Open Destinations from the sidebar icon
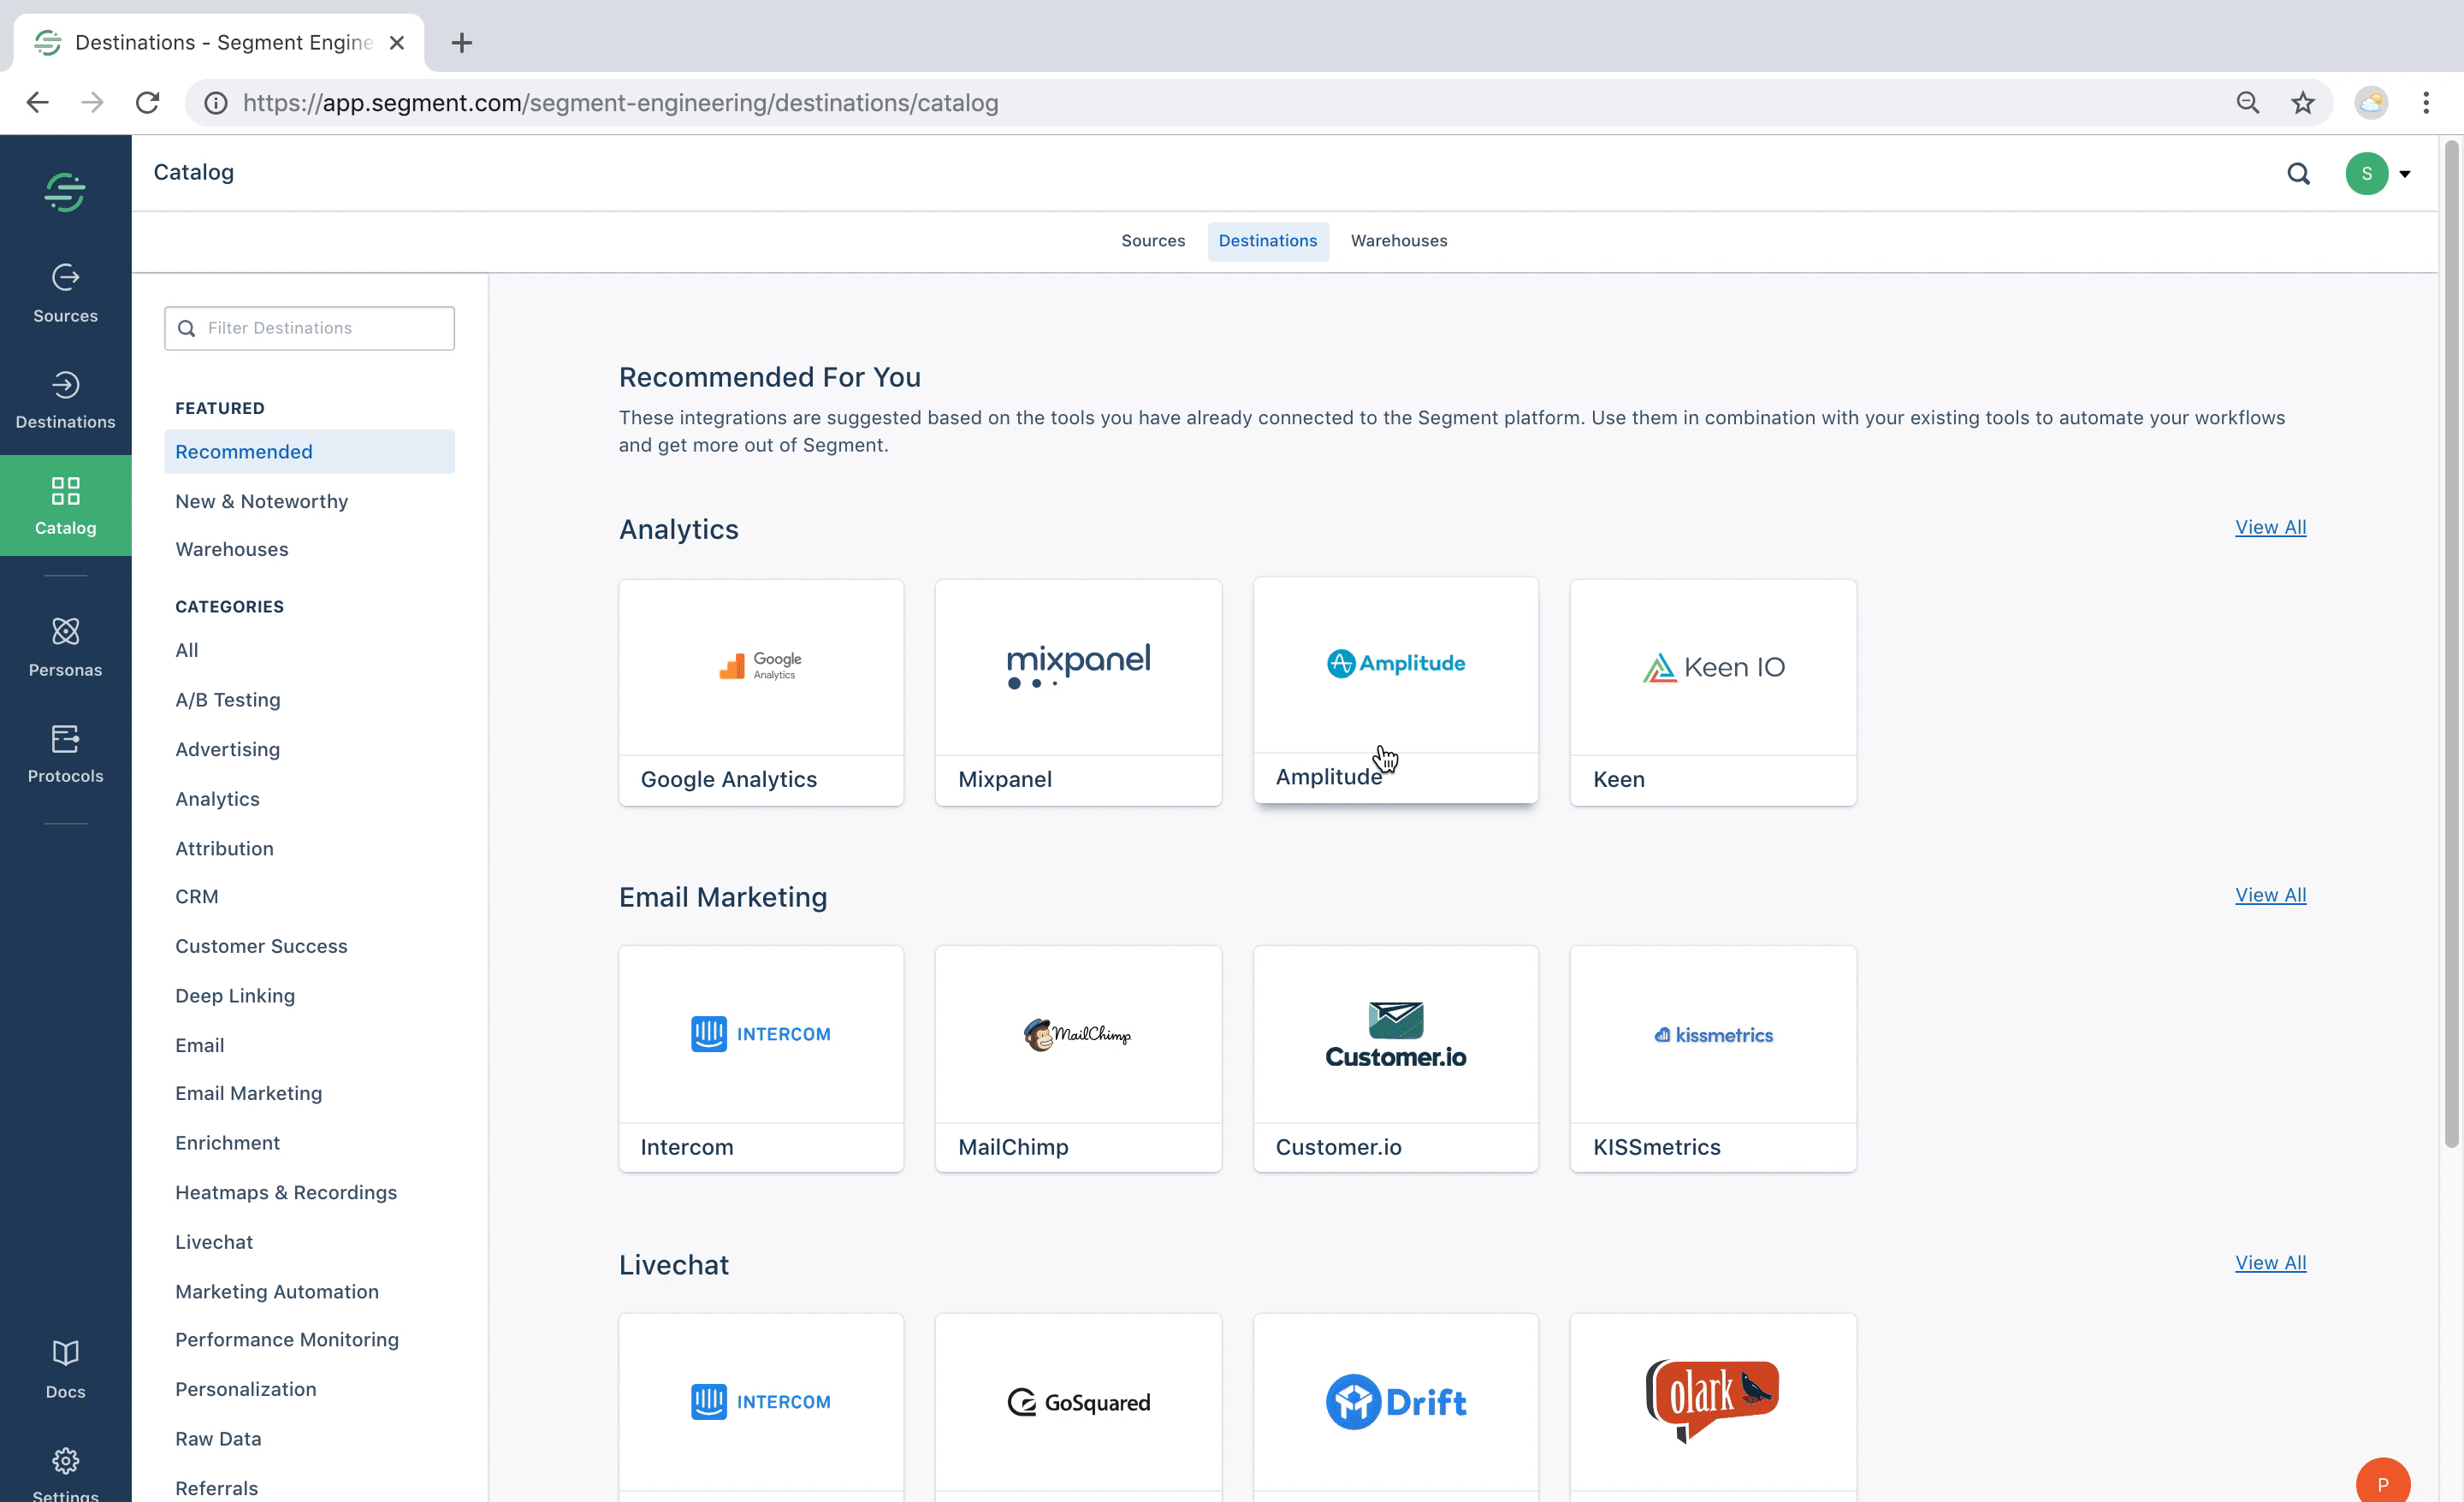2464x1502 pixels. [x=65, y=399]
